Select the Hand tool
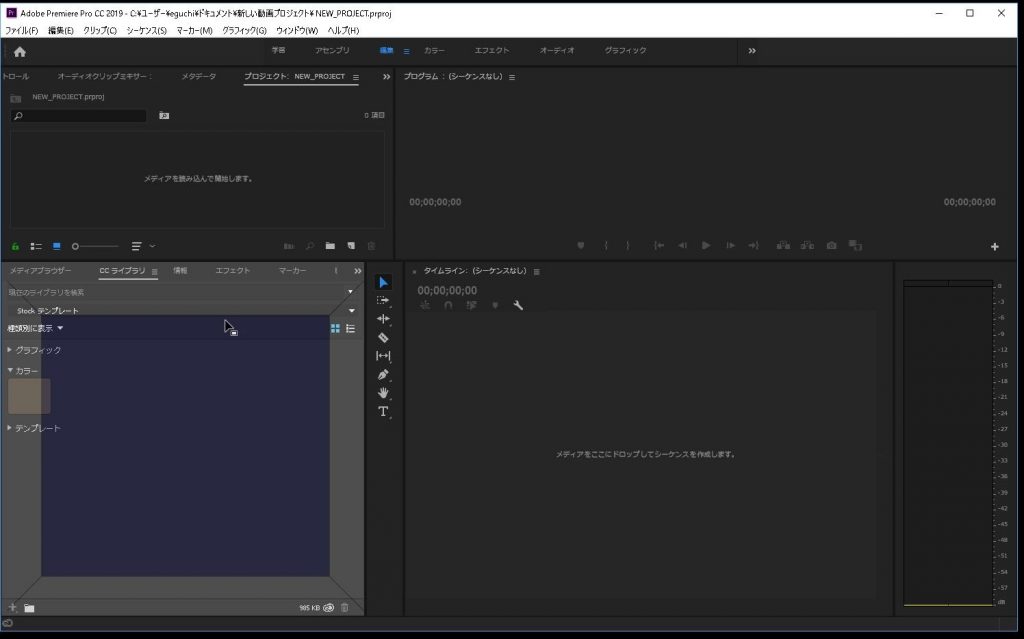The width and height of the screenshot is (1024, 639). [x=383, y=393]
